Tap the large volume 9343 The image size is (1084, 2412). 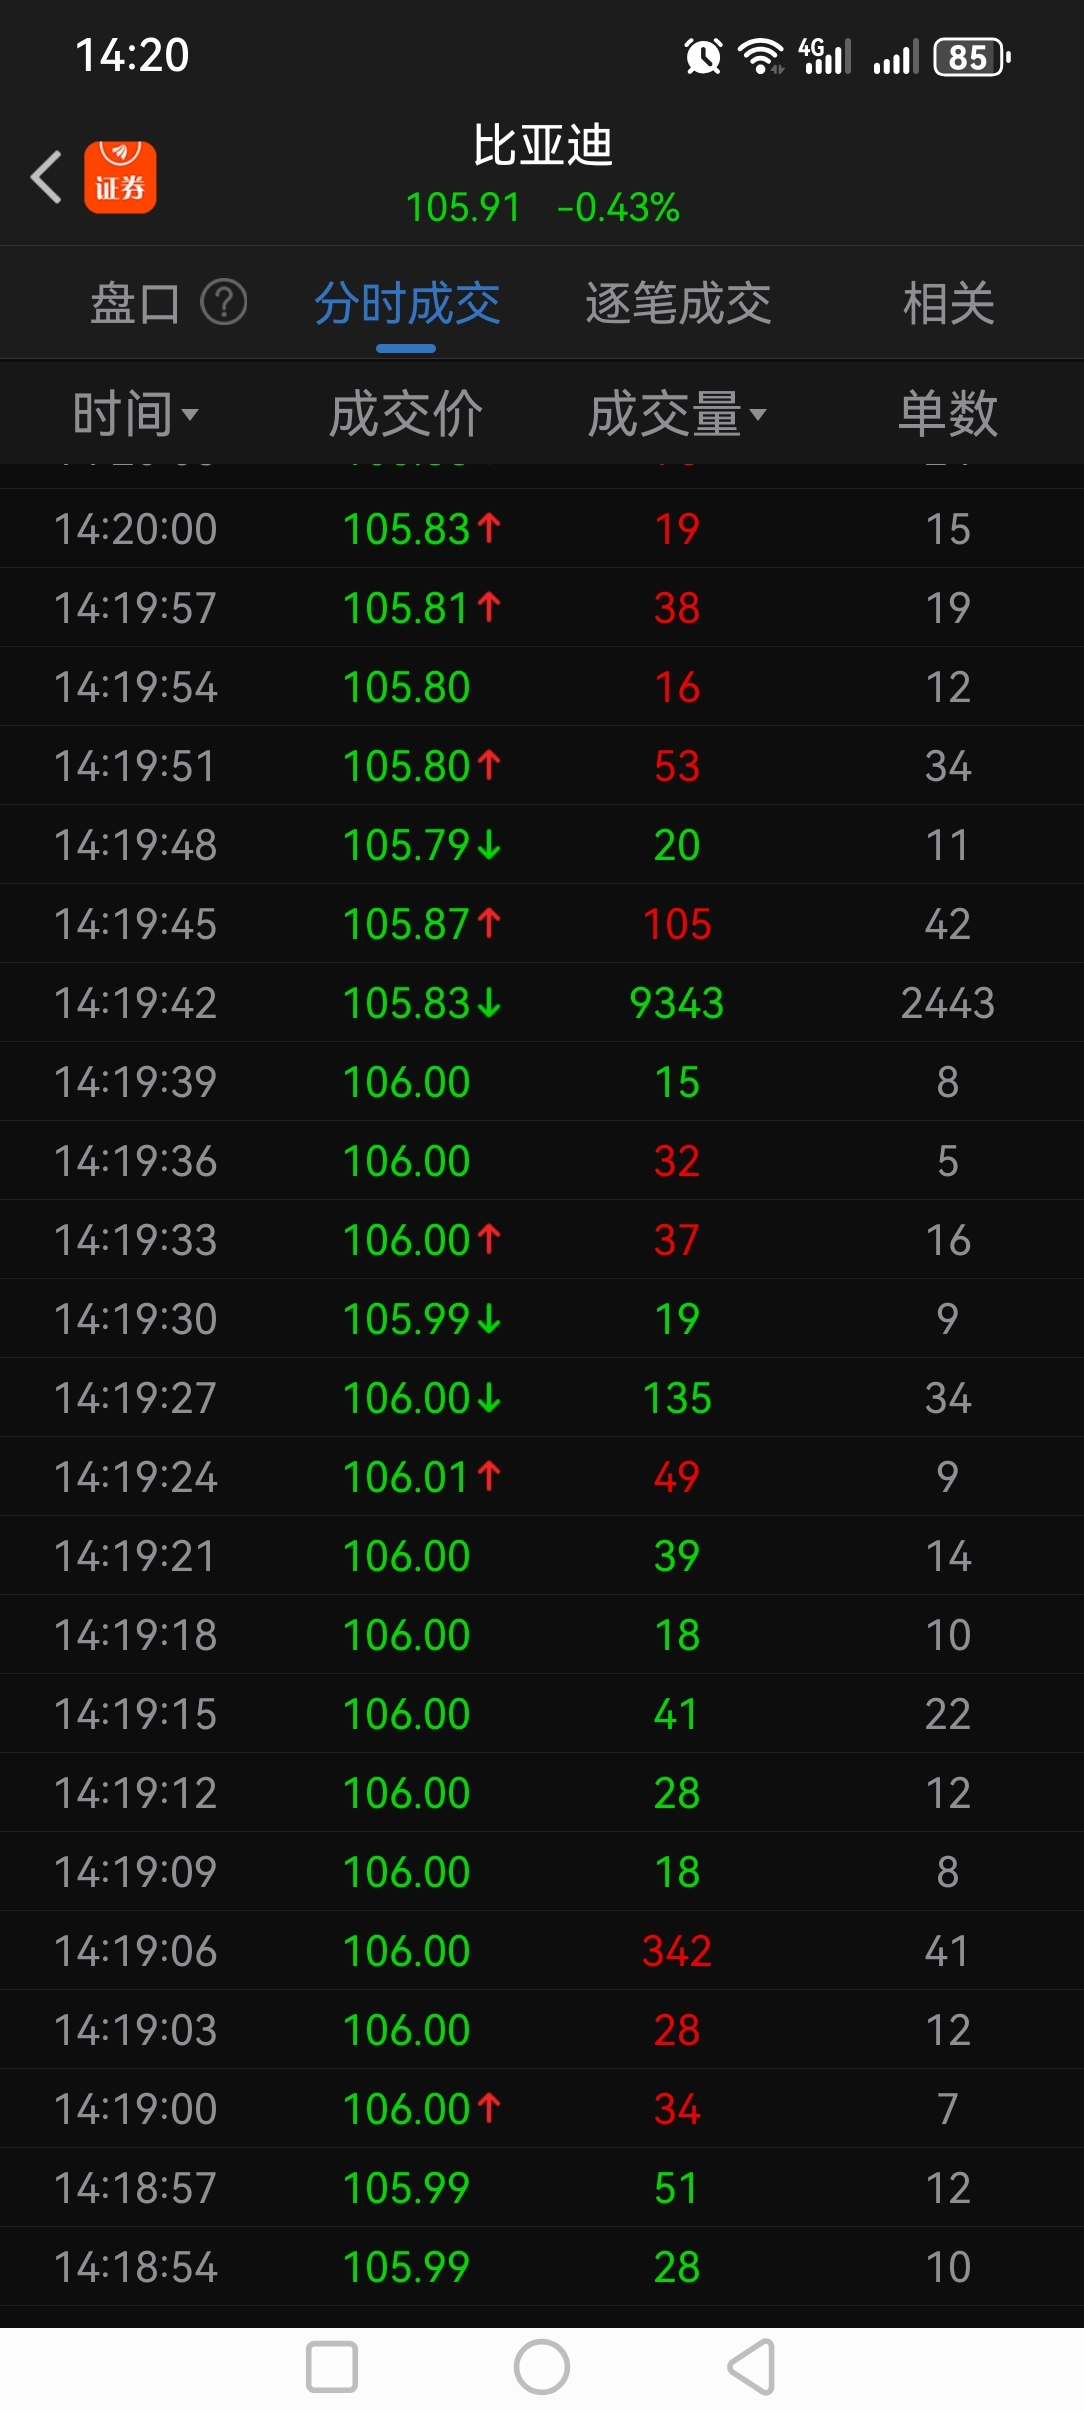click(x=677, y=1003)
